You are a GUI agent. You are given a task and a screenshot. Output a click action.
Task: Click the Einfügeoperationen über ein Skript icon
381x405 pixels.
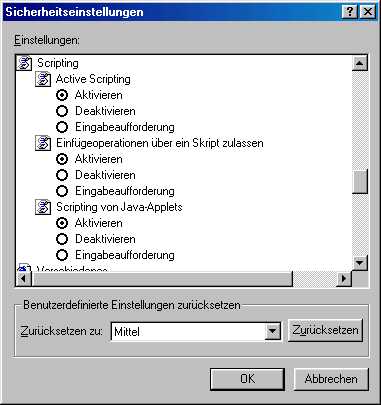point(43,143)
